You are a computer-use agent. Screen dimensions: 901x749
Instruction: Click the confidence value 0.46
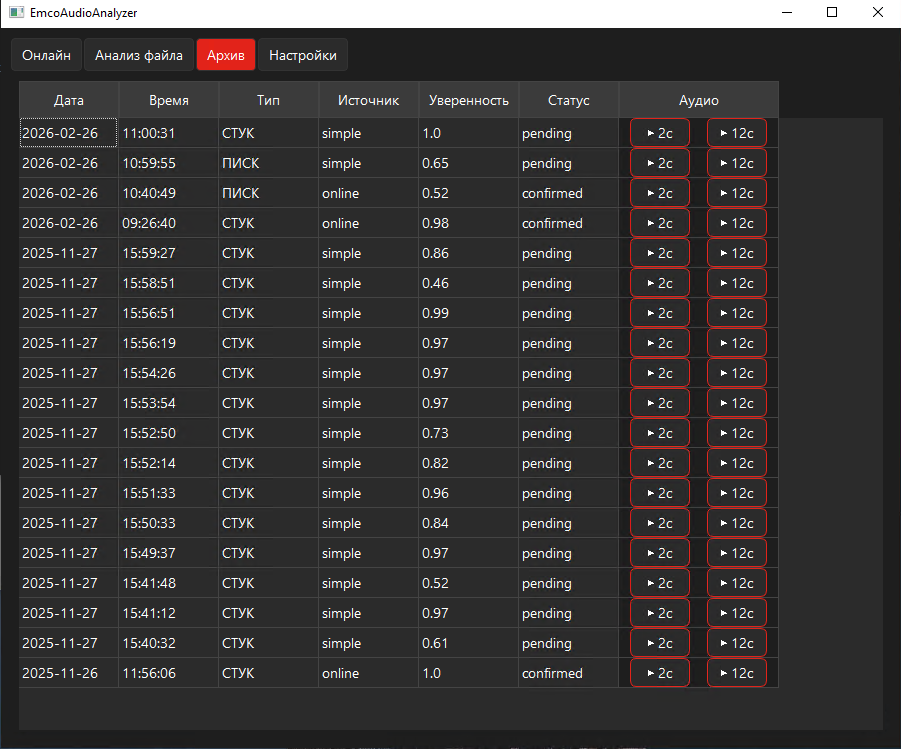click(x=468, y=283)
